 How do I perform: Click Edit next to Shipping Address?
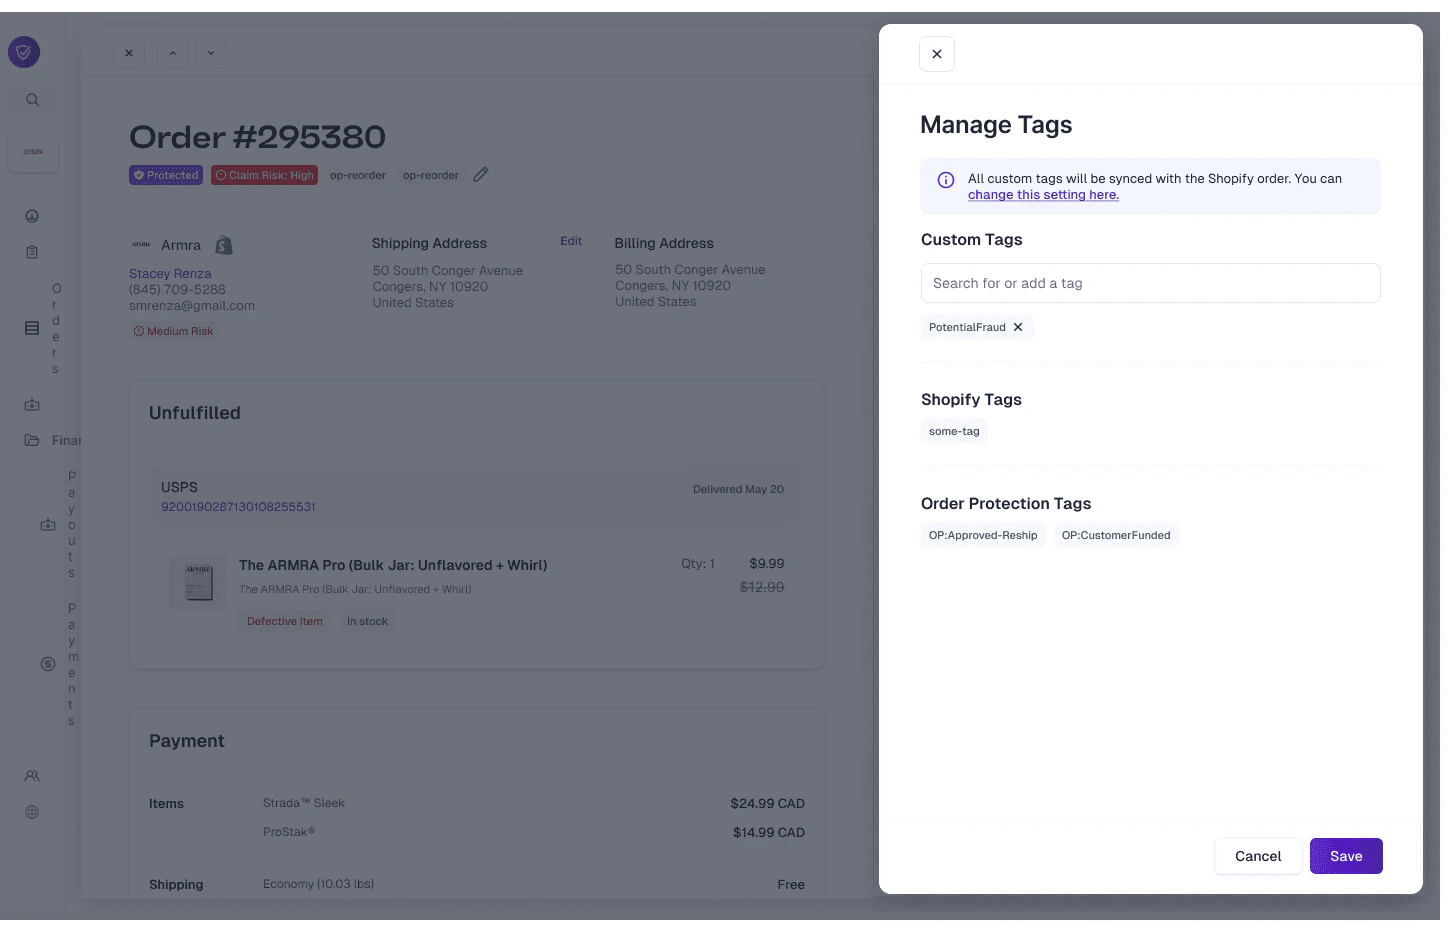point(570,240)
